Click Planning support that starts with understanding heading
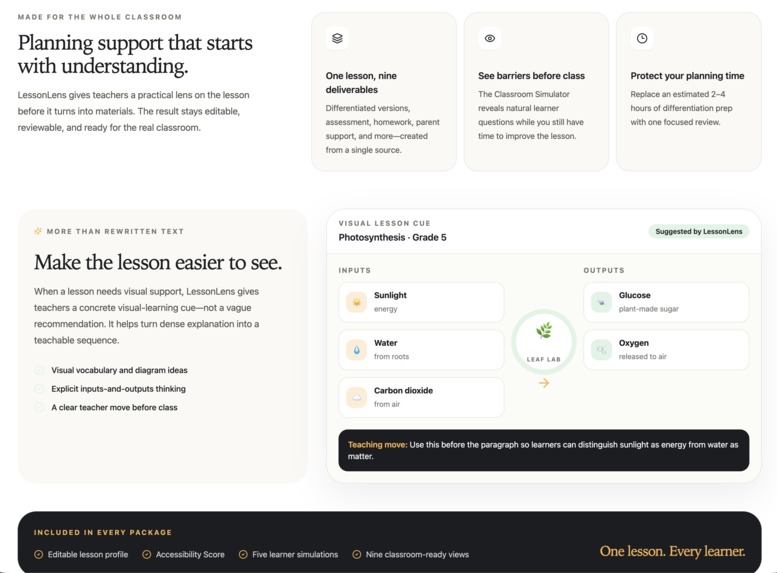777x573 pixels. click(135, 54)
